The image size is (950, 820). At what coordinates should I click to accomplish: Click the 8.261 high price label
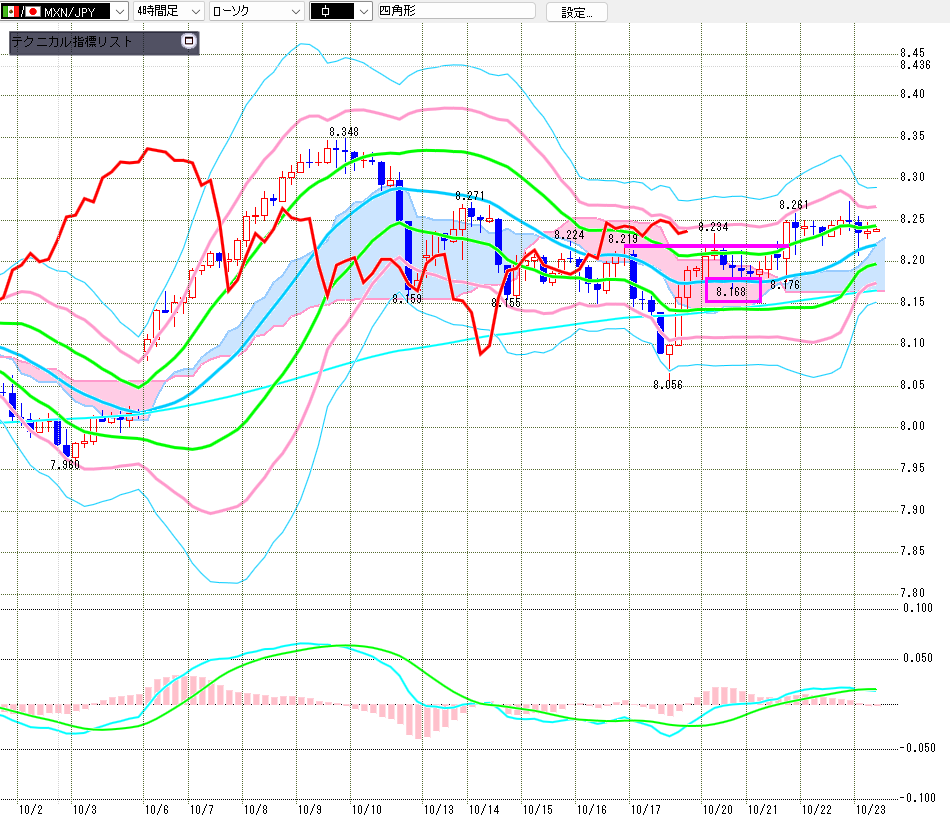(794, 204)
